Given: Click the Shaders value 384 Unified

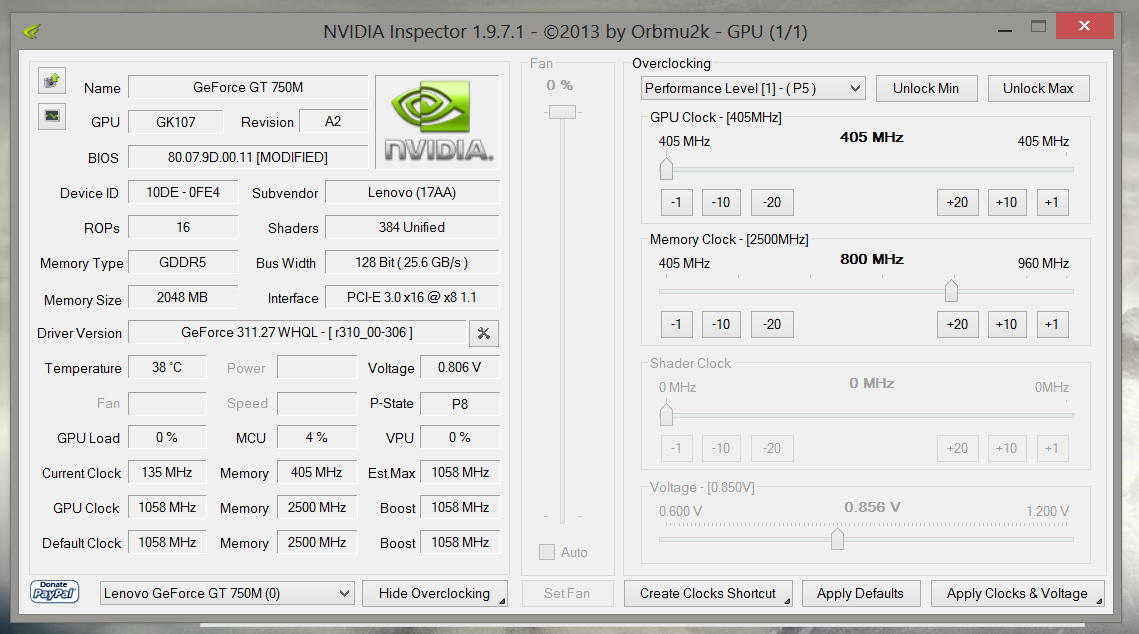Looking at the screenshot, I should click(412, 227).
